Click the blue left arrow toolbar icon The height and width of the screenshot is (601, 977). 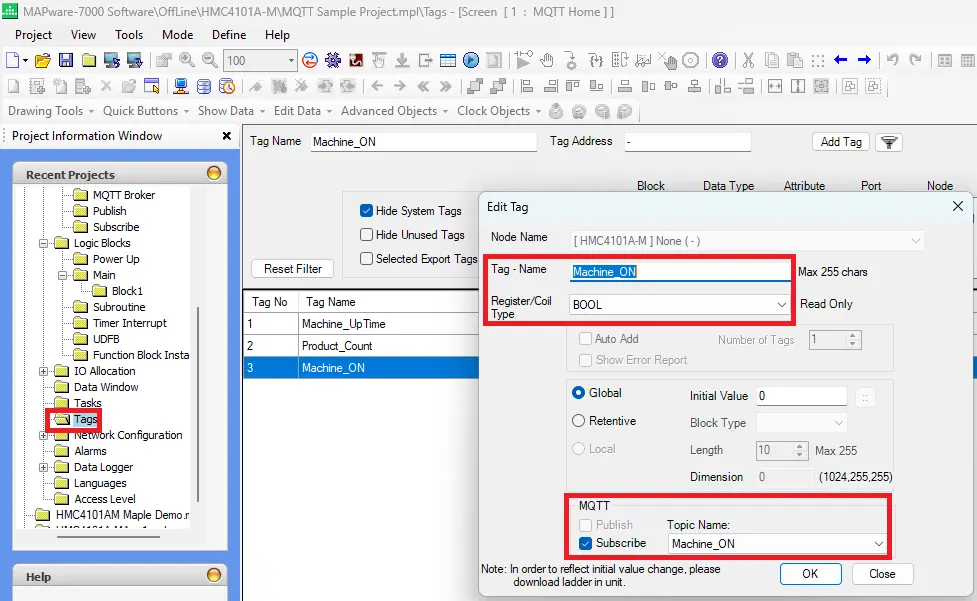click(841, 60)
